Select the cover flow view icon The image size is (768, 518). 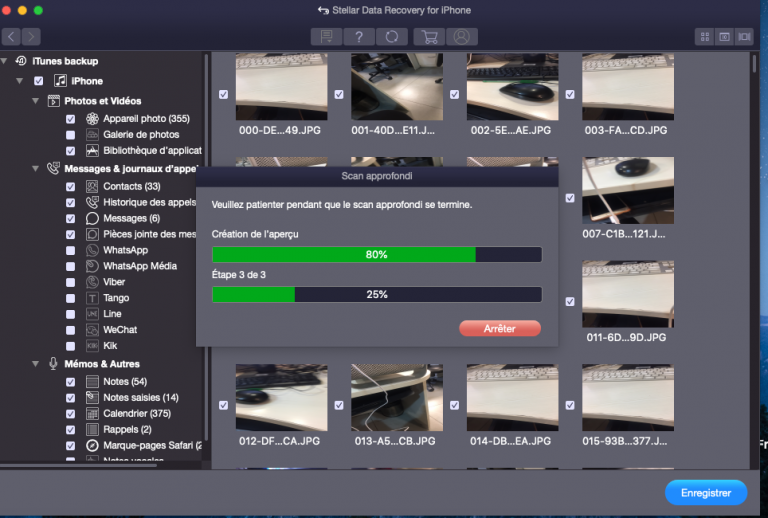744,37
